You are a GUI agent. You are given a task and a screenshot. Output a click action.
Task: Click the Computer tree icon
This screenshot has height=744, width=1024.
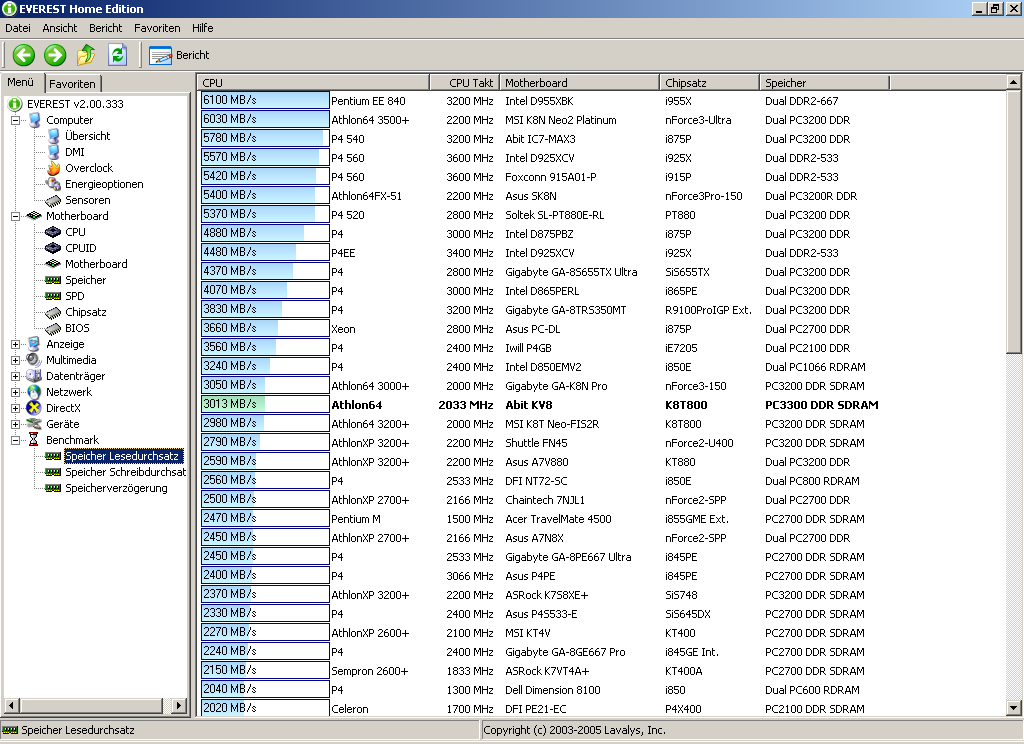[35, 120]
